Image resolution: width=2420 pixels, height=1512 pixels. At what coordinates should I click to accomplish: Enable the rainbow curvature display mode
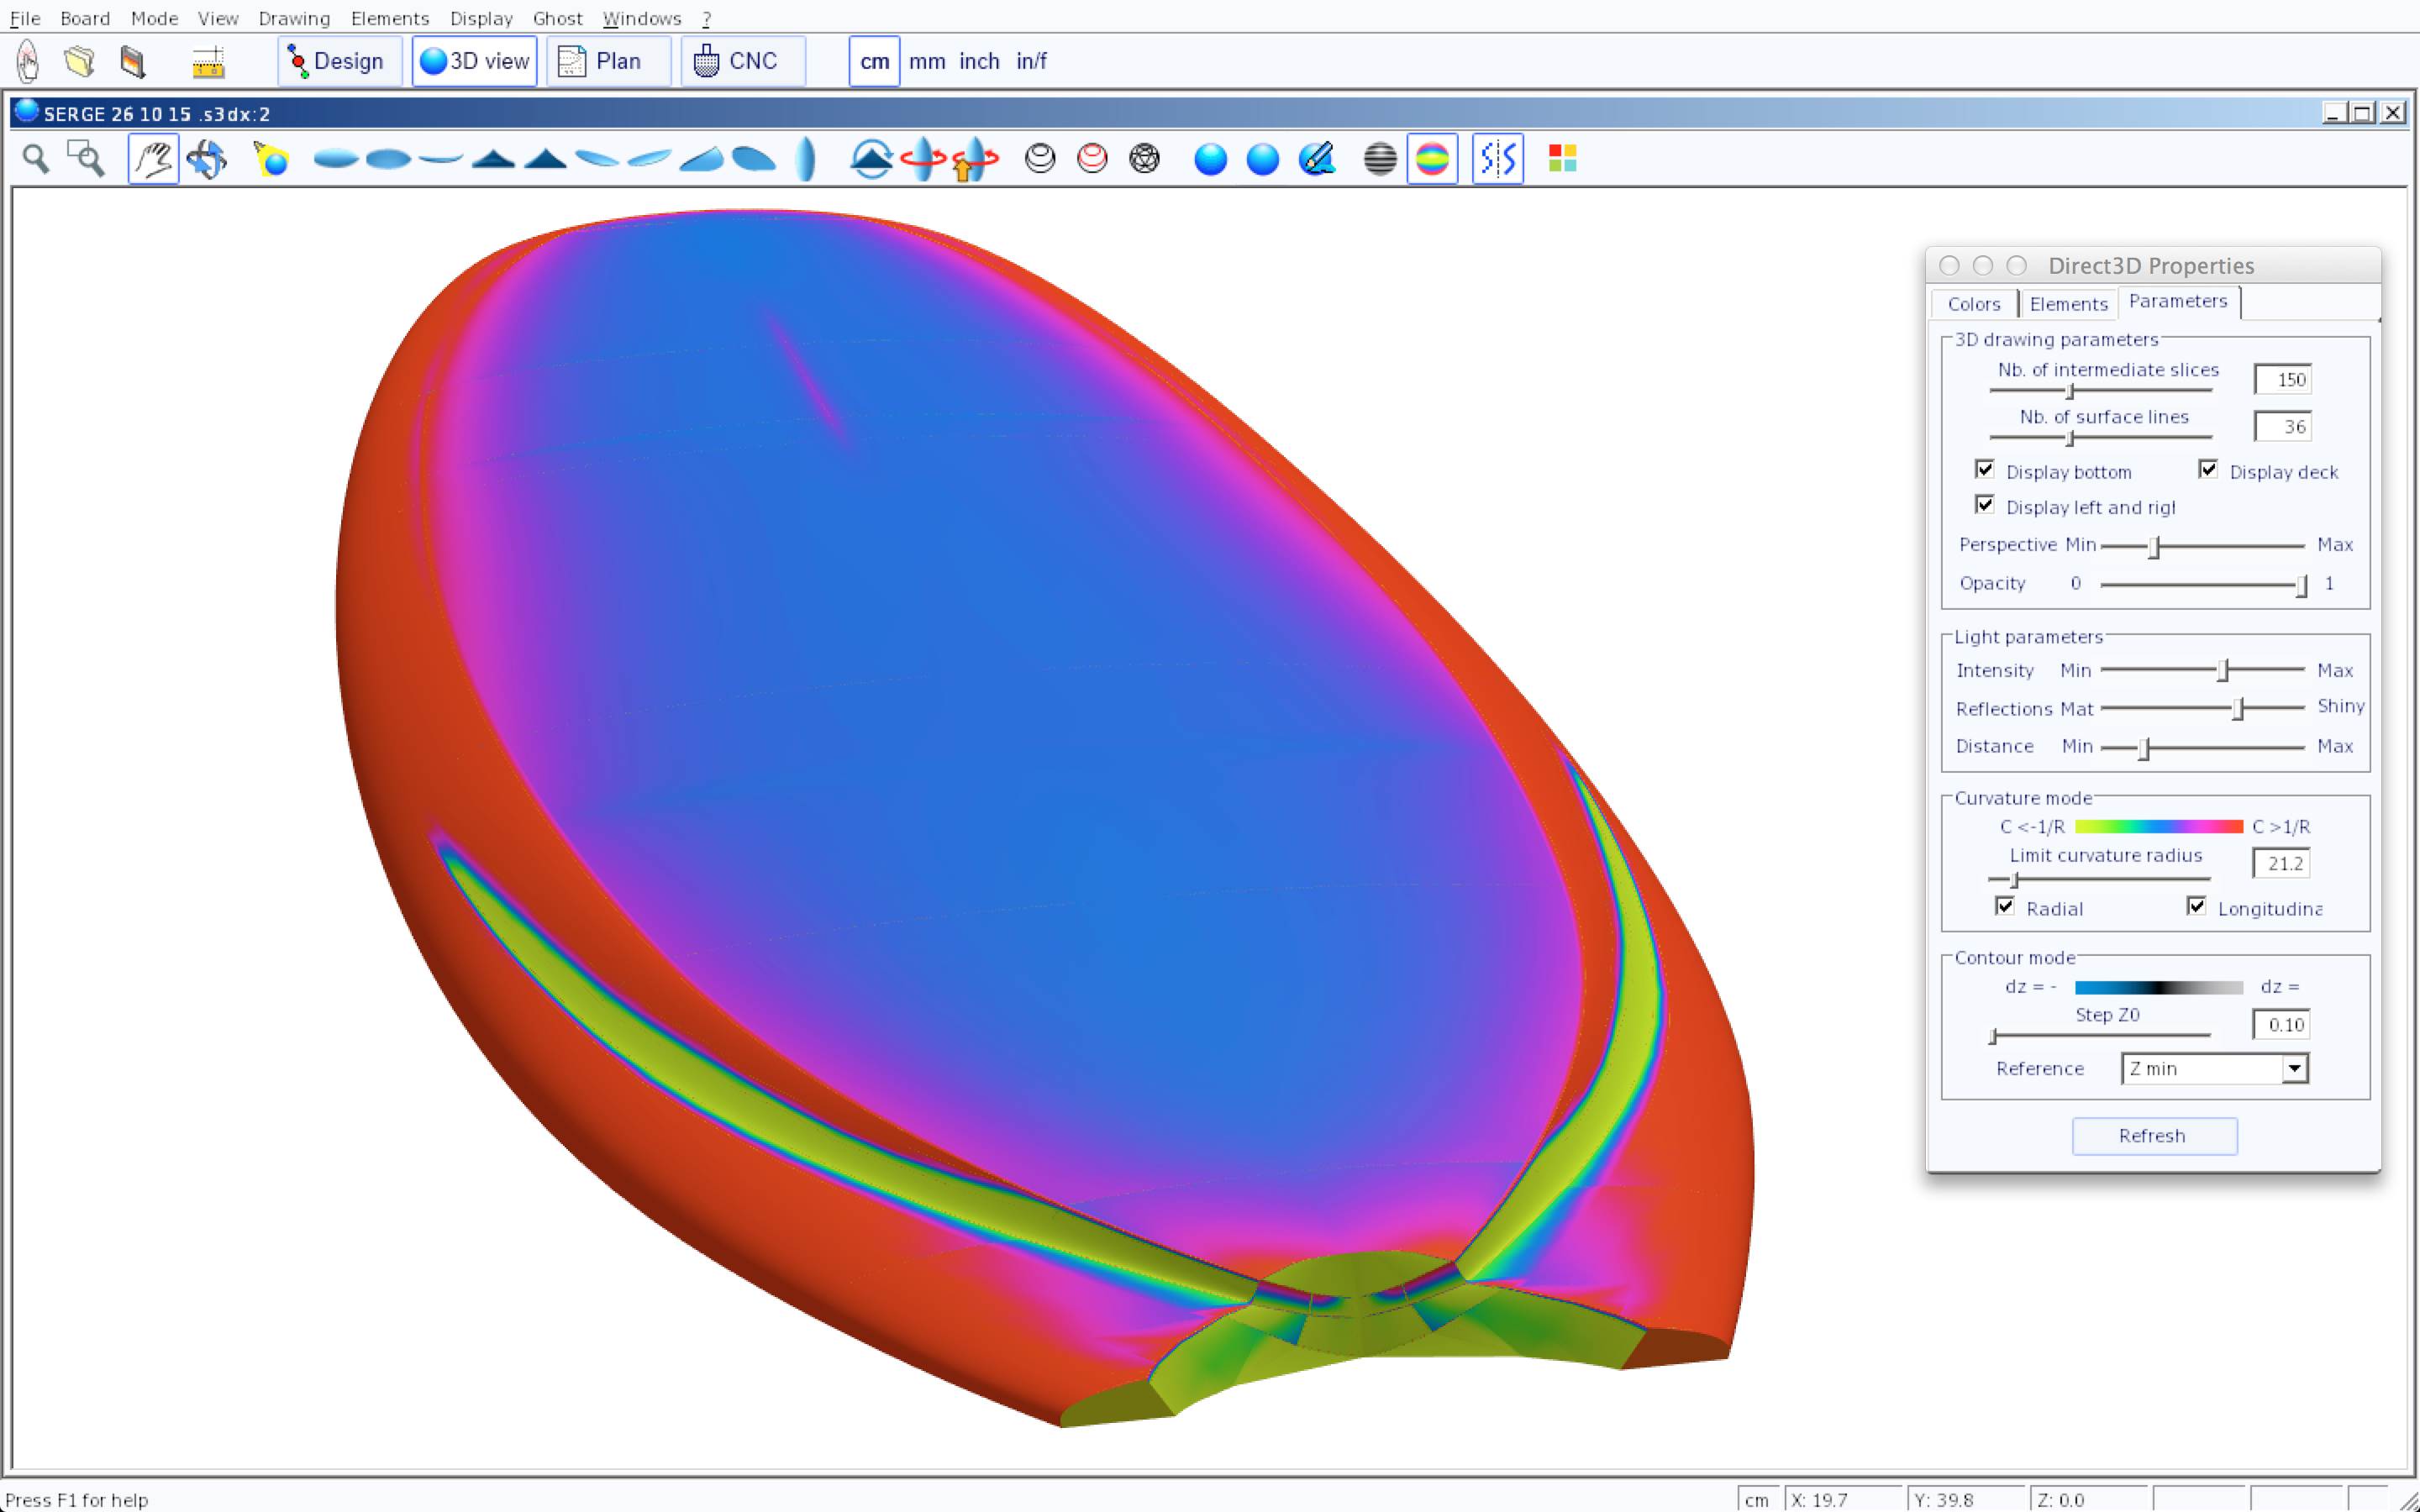1432,159
